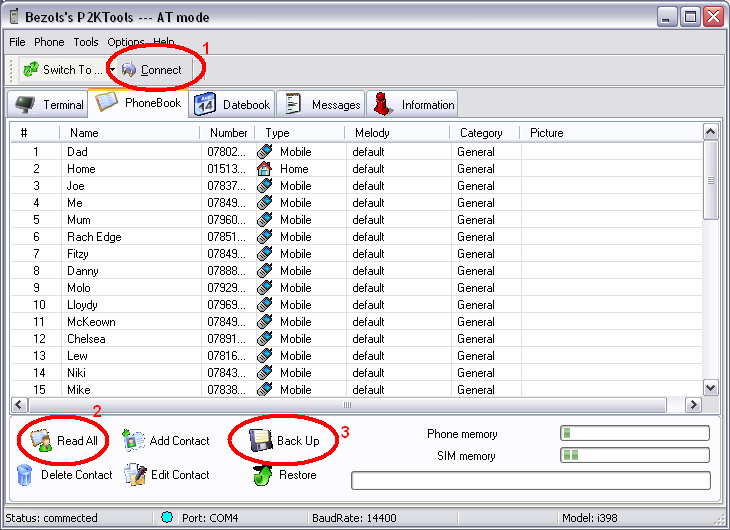Click the green Restore arrow icon
Image resolution: width=730 pixels, height=530 pixels.
(x=263, y=475)
